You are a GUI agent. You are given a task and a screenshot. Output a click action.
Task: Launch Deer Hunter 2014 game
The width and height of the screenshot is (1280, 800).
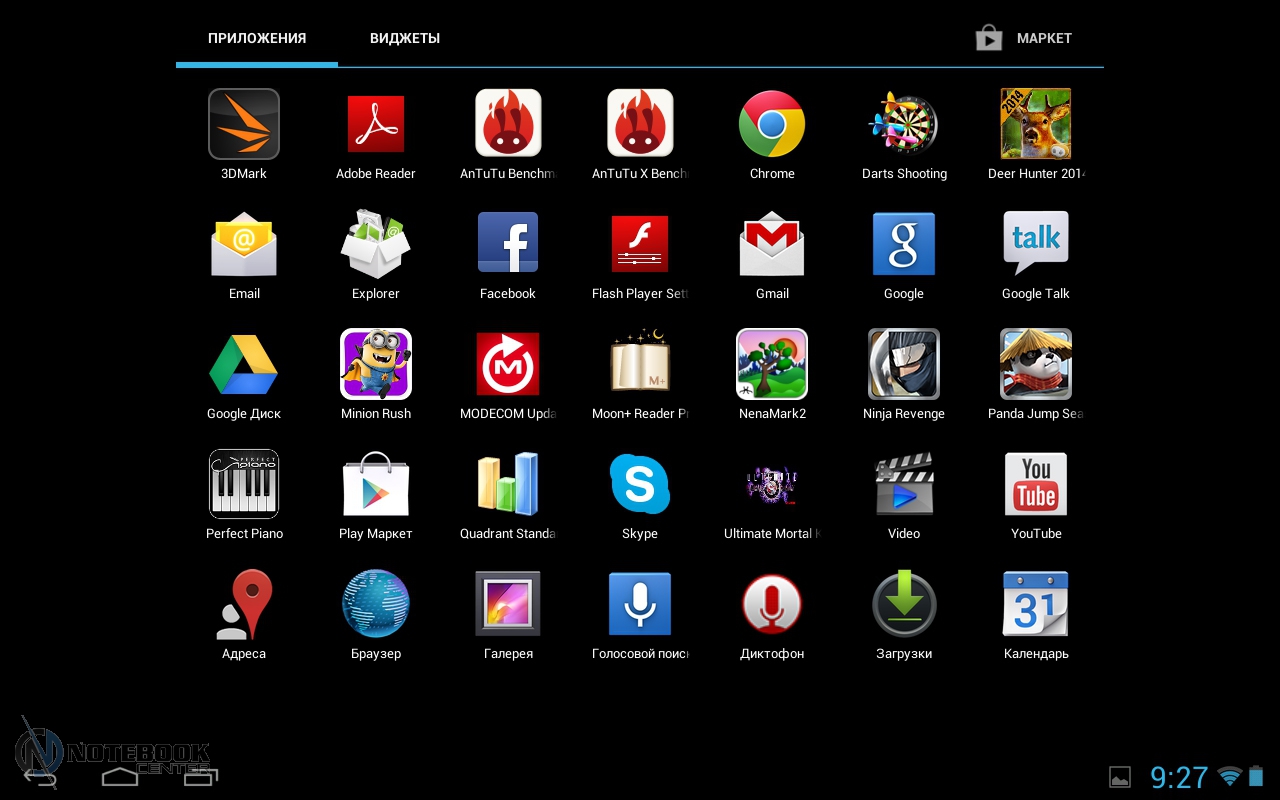pyautogui.click(x=1036, y=124)
